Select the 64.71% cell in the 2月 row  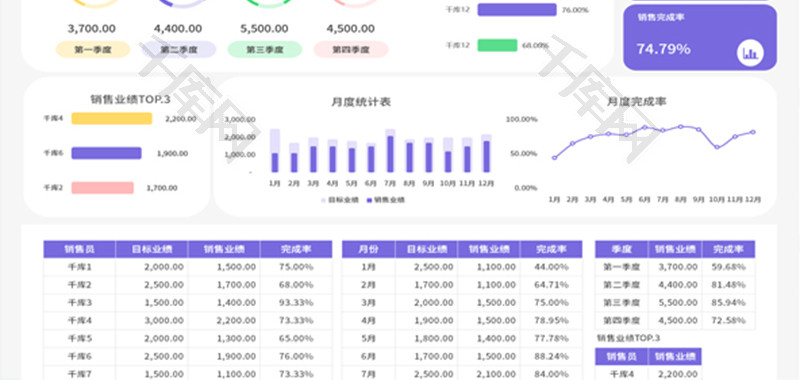551,285
